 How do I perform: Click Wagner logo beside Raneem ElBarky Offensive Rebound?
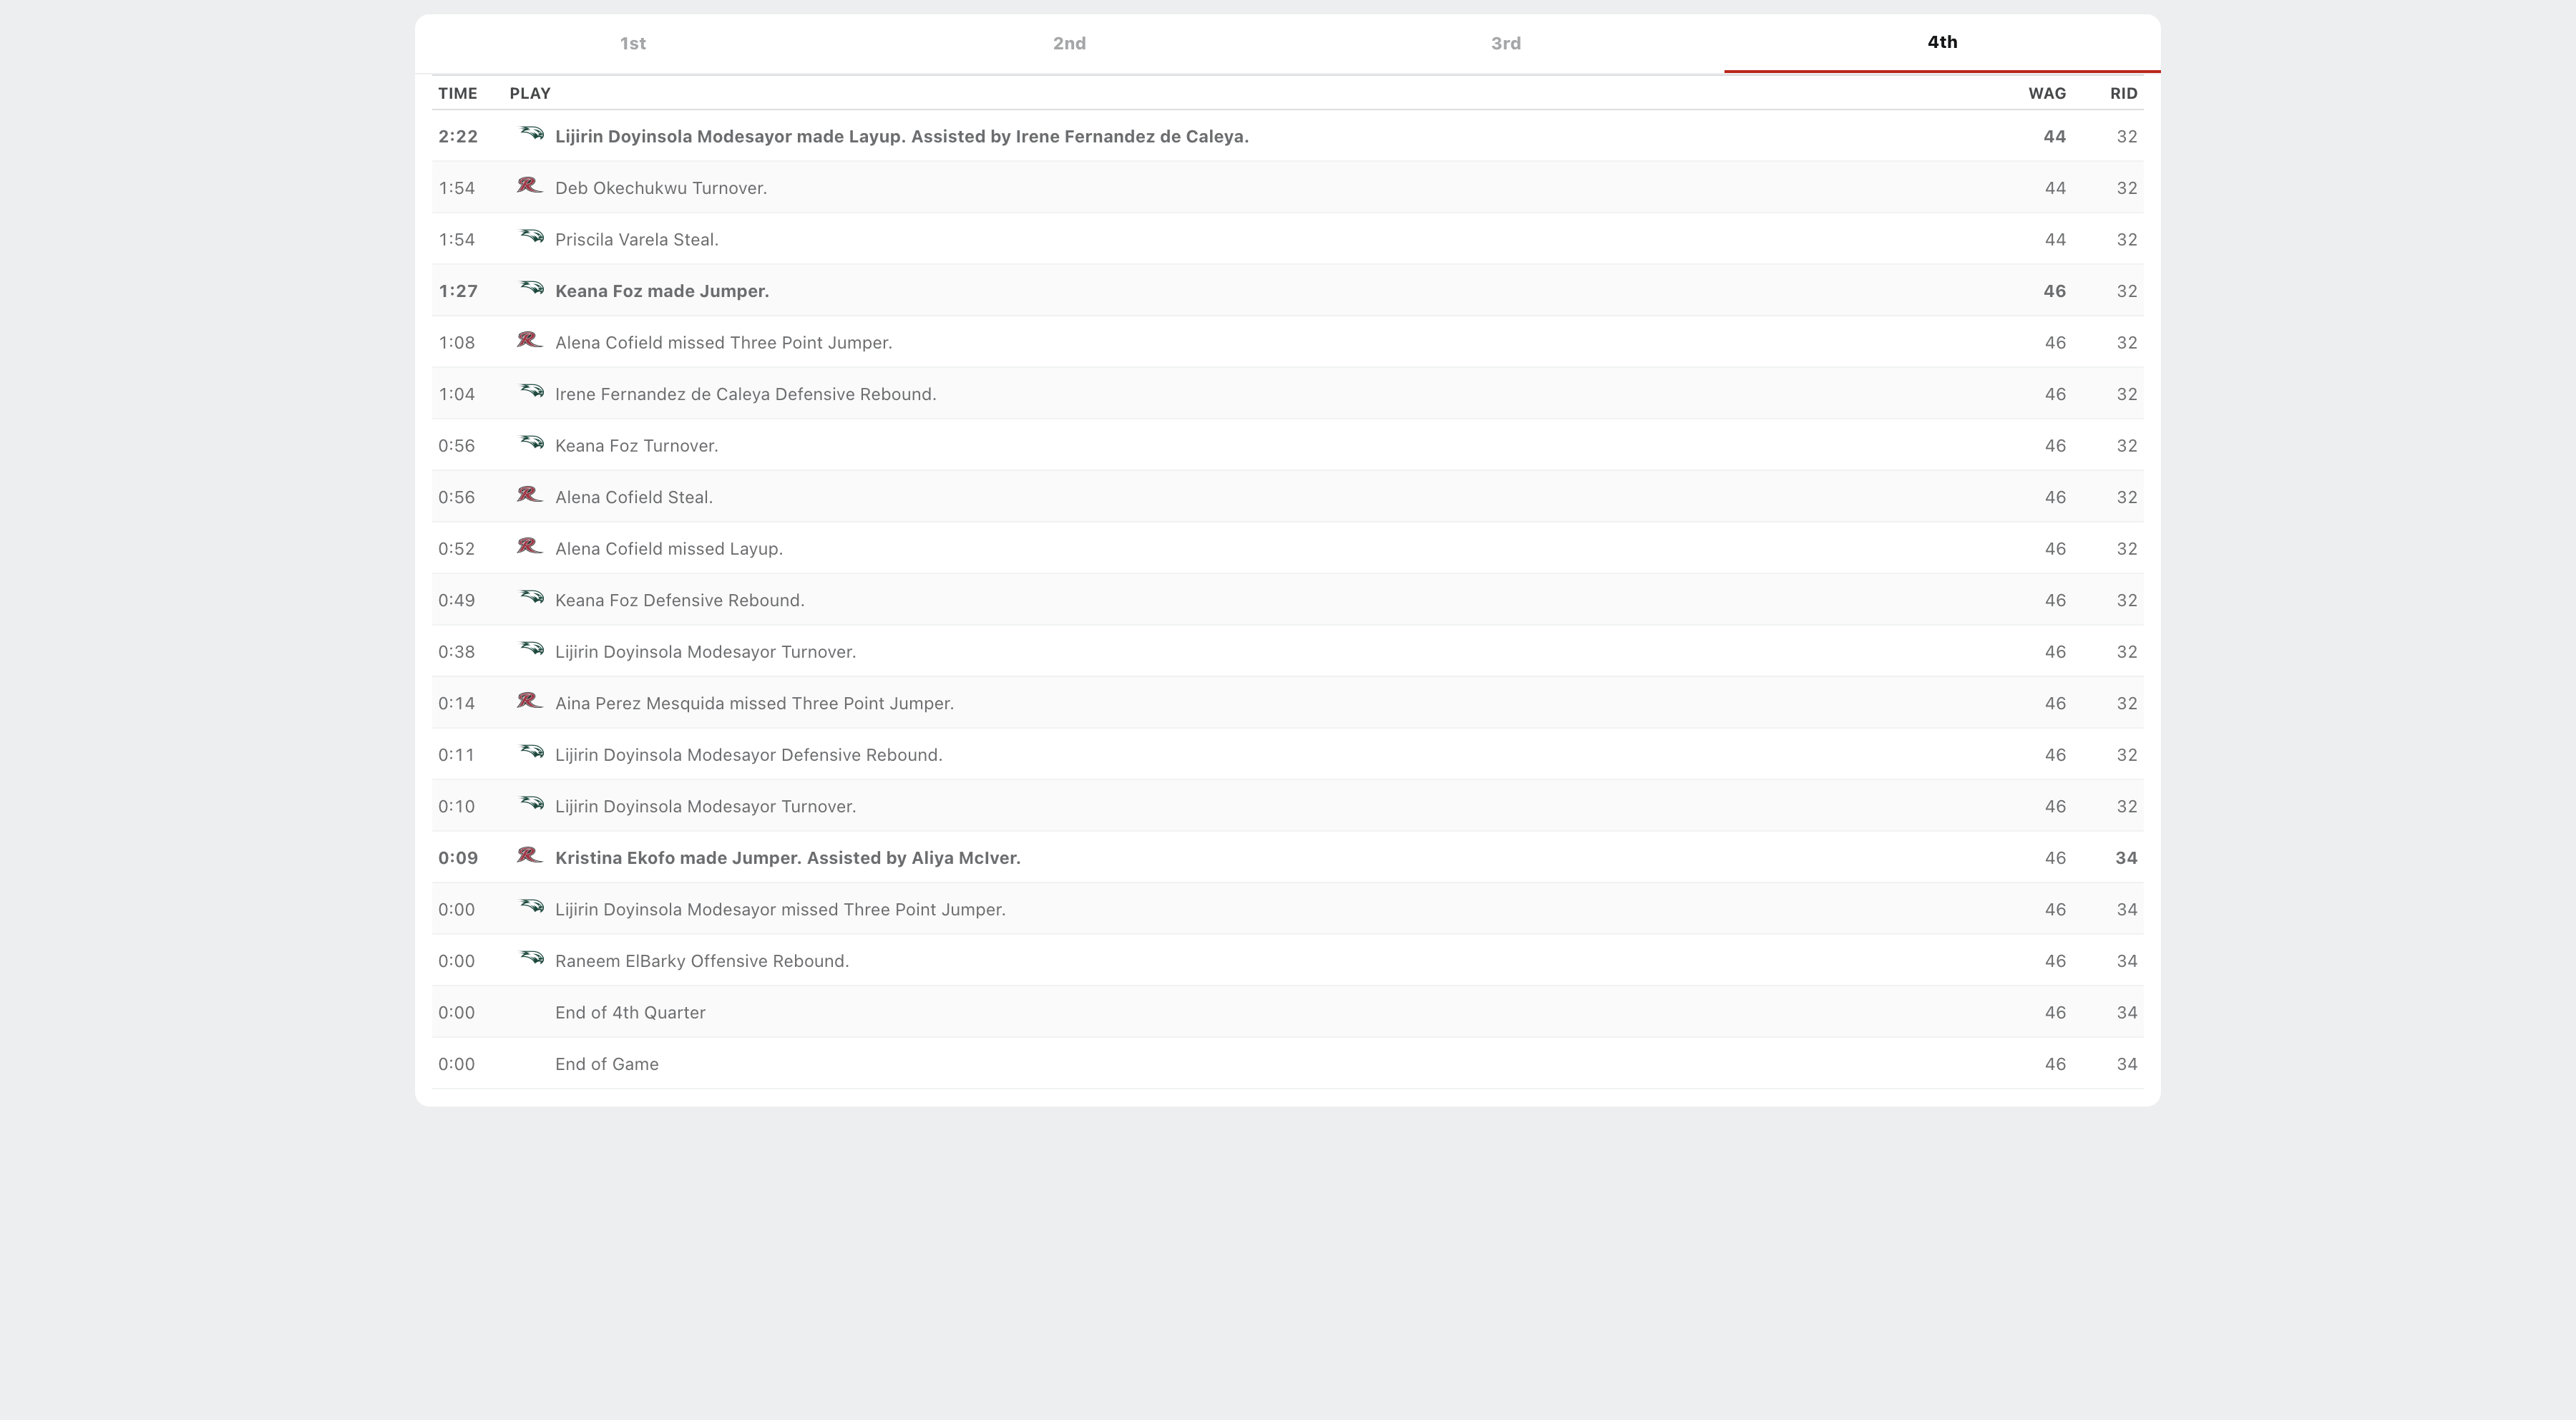pyautogui.click(x=530, y=959)
